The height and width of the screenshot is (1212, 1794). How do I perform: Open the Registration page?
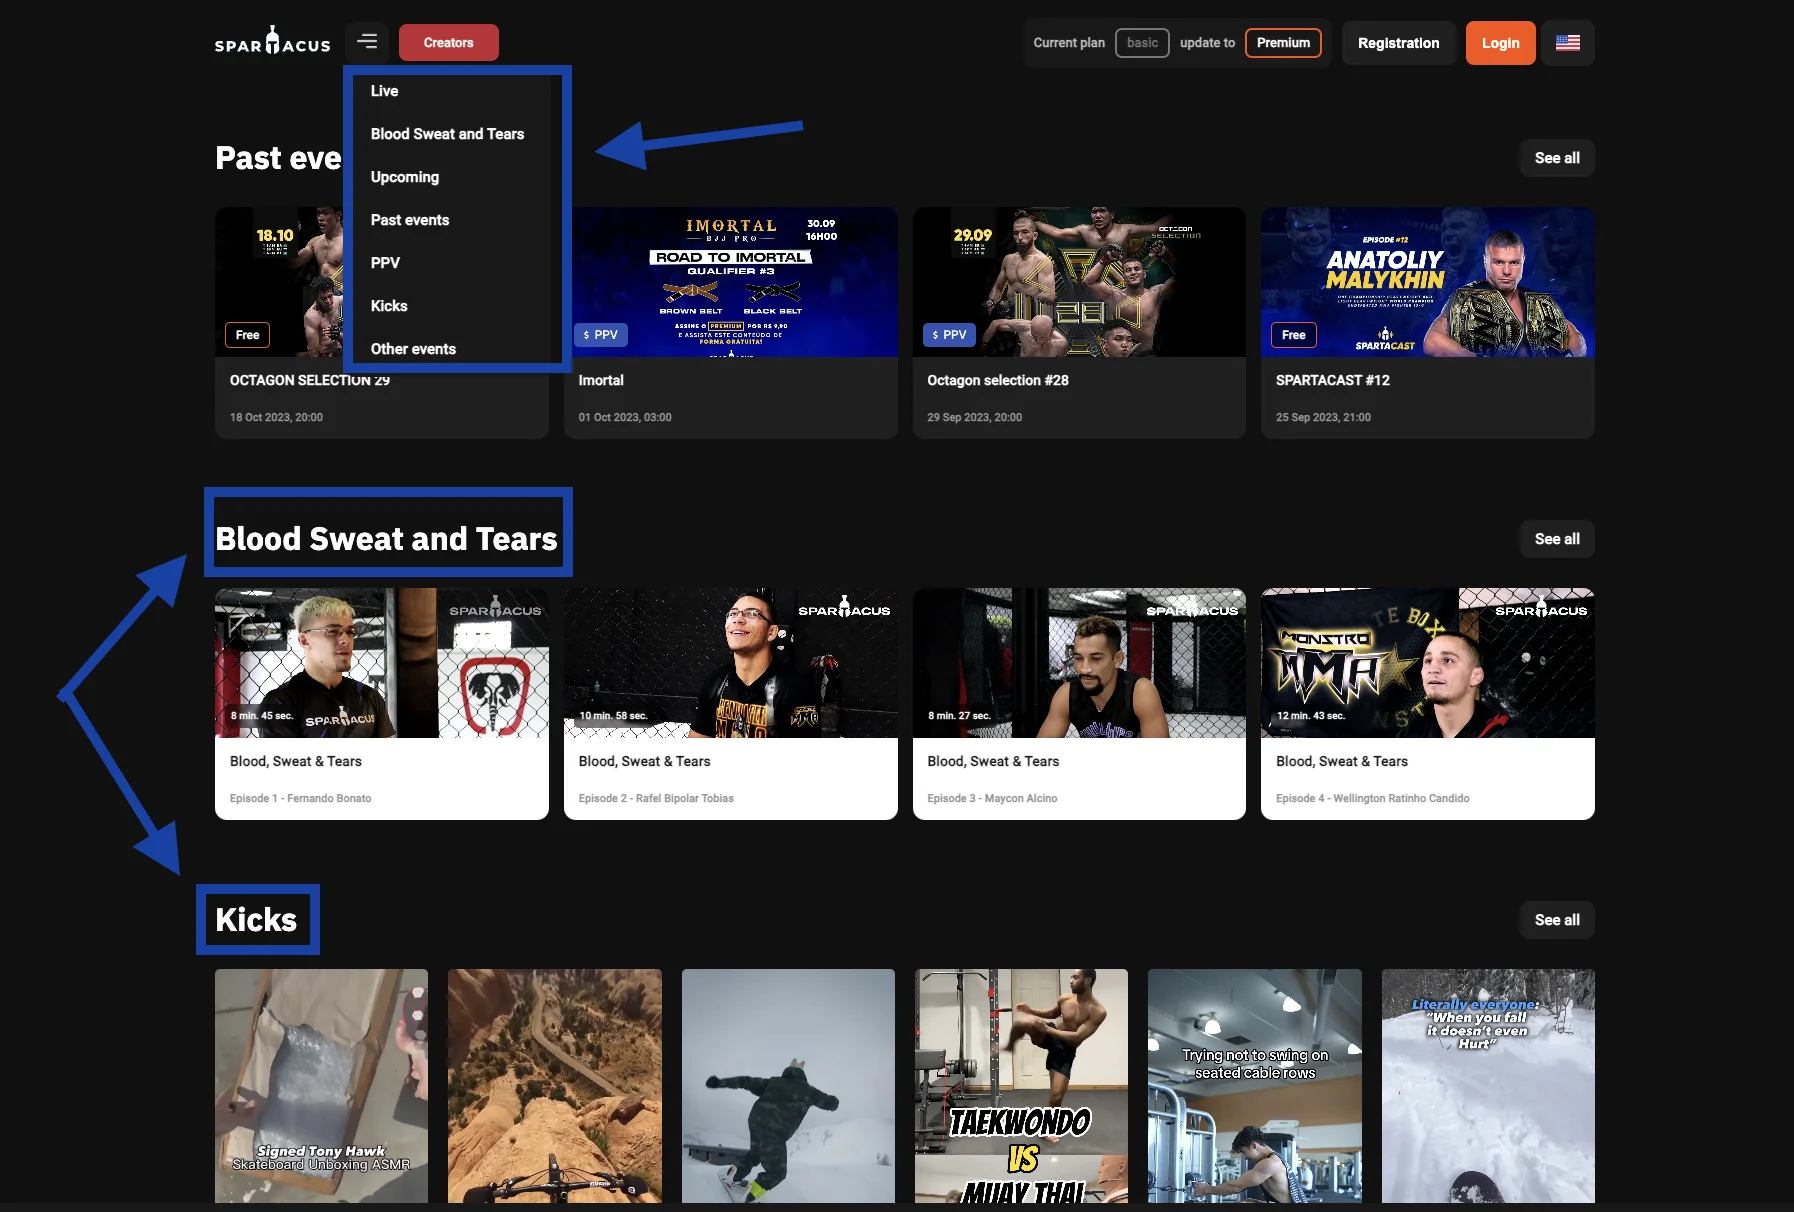click(x=1397, y=43)
